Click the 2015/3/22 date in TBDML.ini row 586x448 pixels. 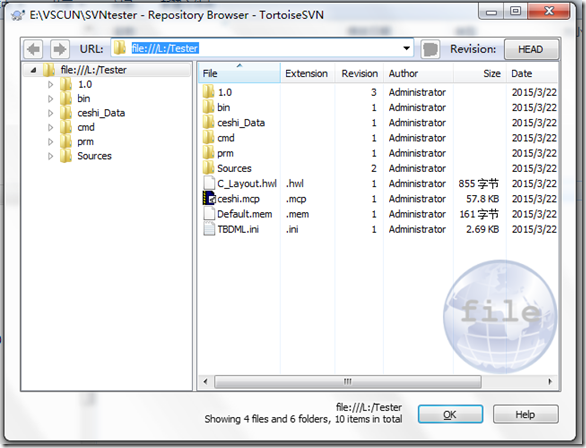click(534, 229)
